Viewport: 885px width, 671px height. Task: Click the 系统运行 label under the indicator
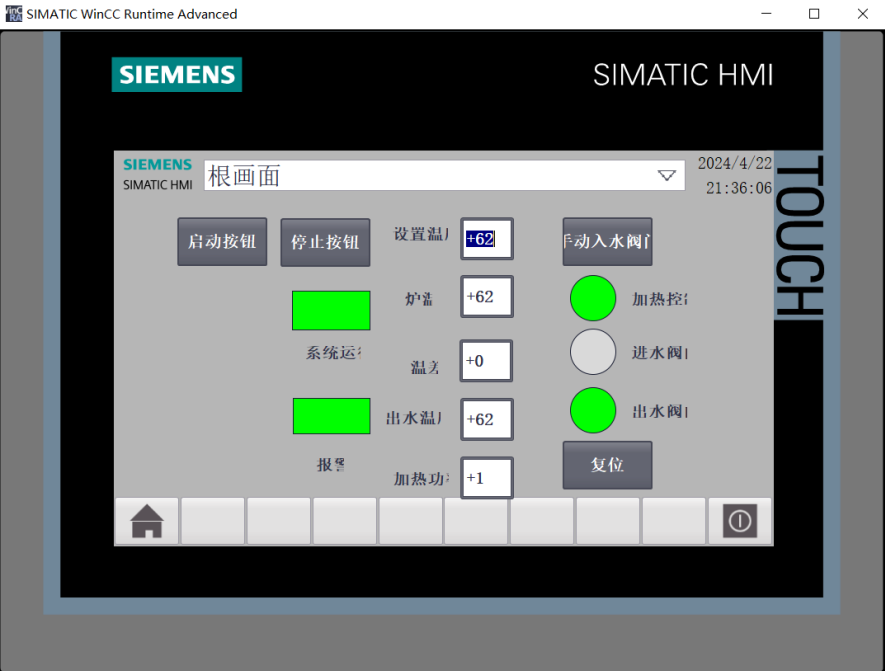333,353
